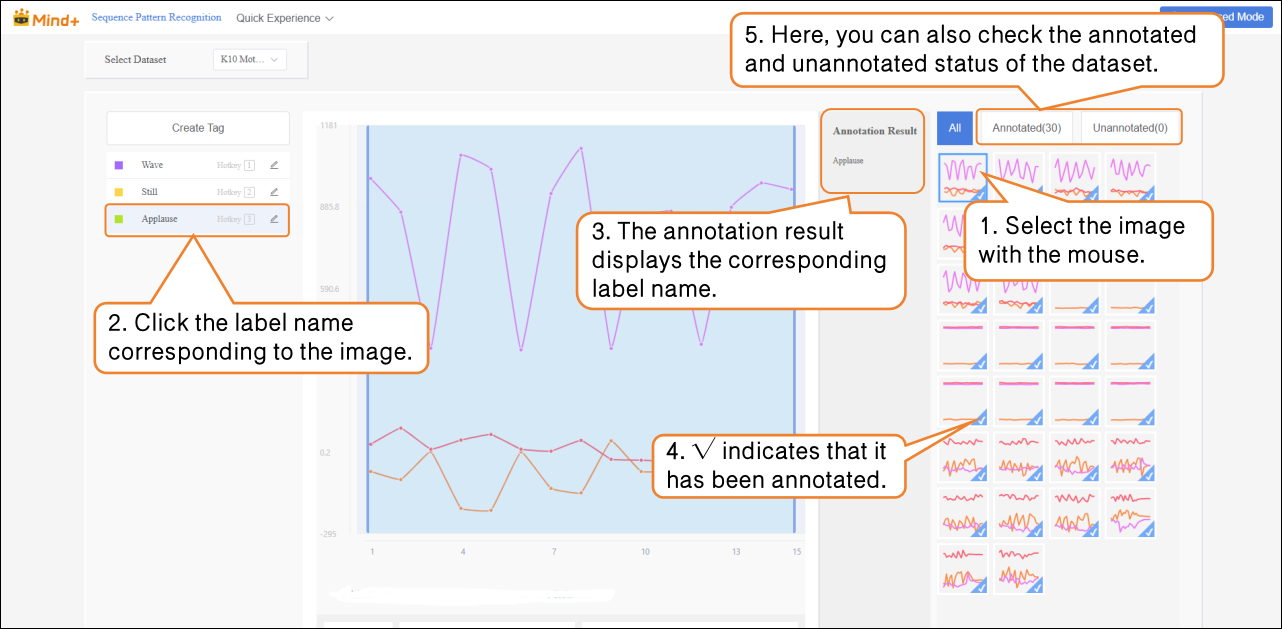This screenshot has height=629, width=1282.
Task: Edit the Applause tag with pencil icon
Action: click(274, 219)
